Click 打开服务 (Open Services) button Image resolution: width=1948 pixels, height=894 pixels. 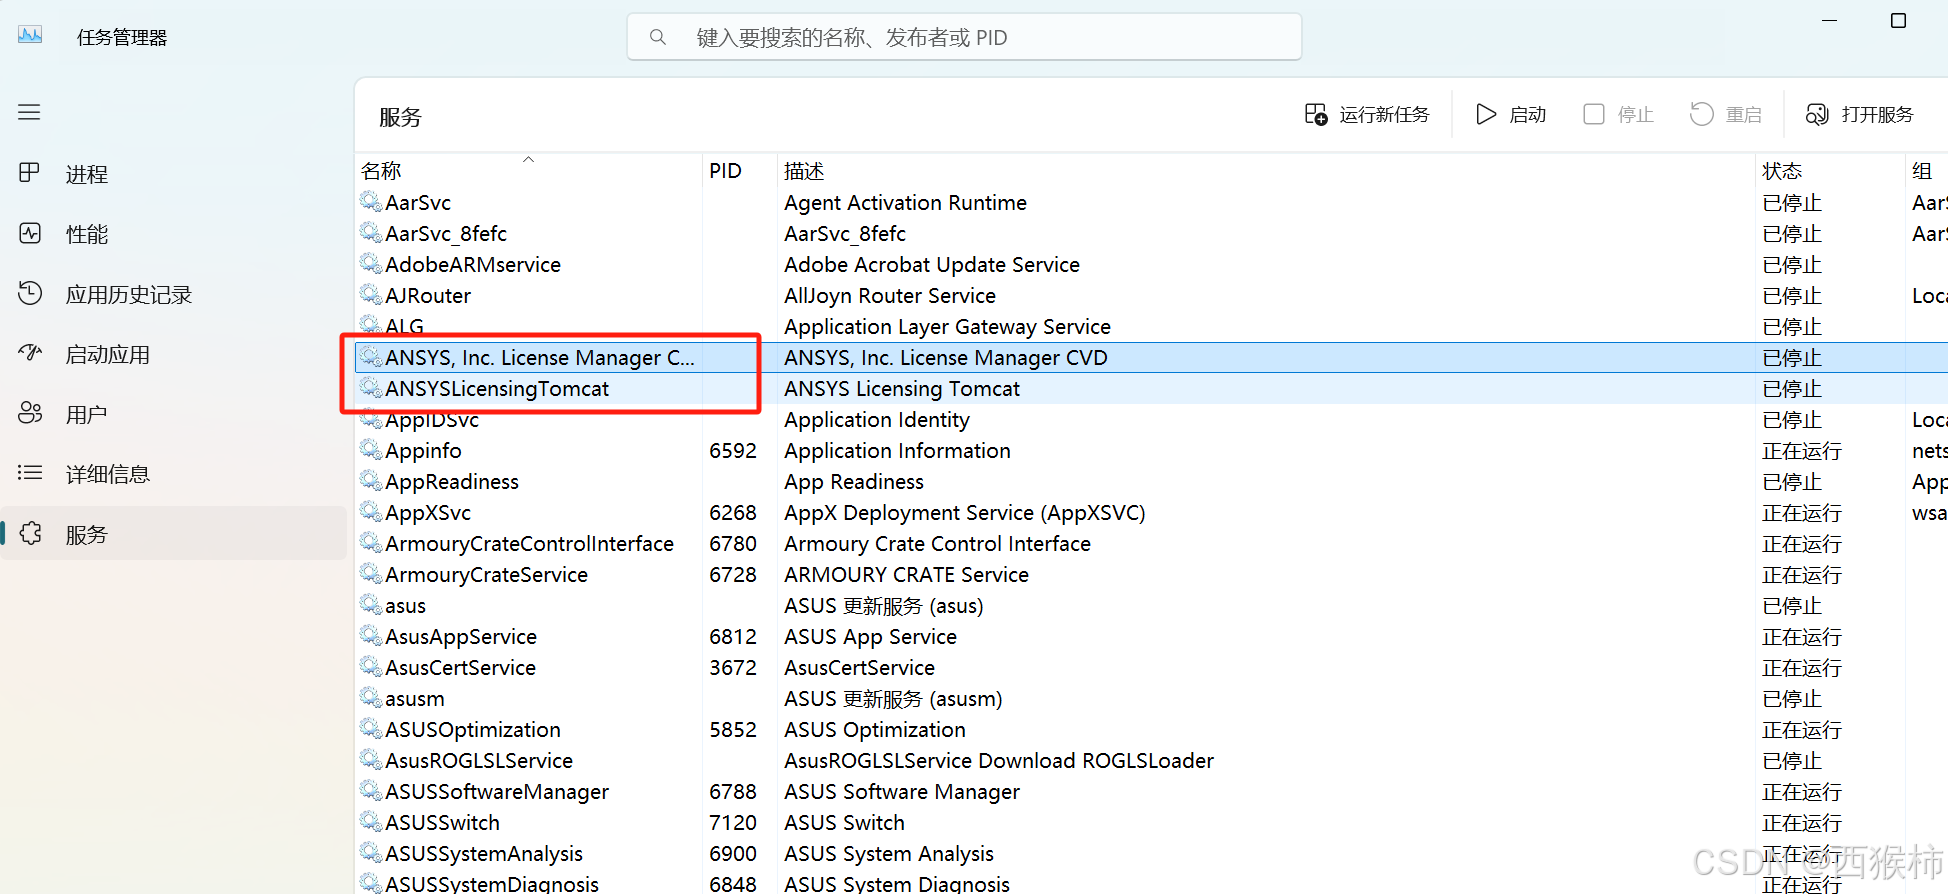click(1859, 114)
